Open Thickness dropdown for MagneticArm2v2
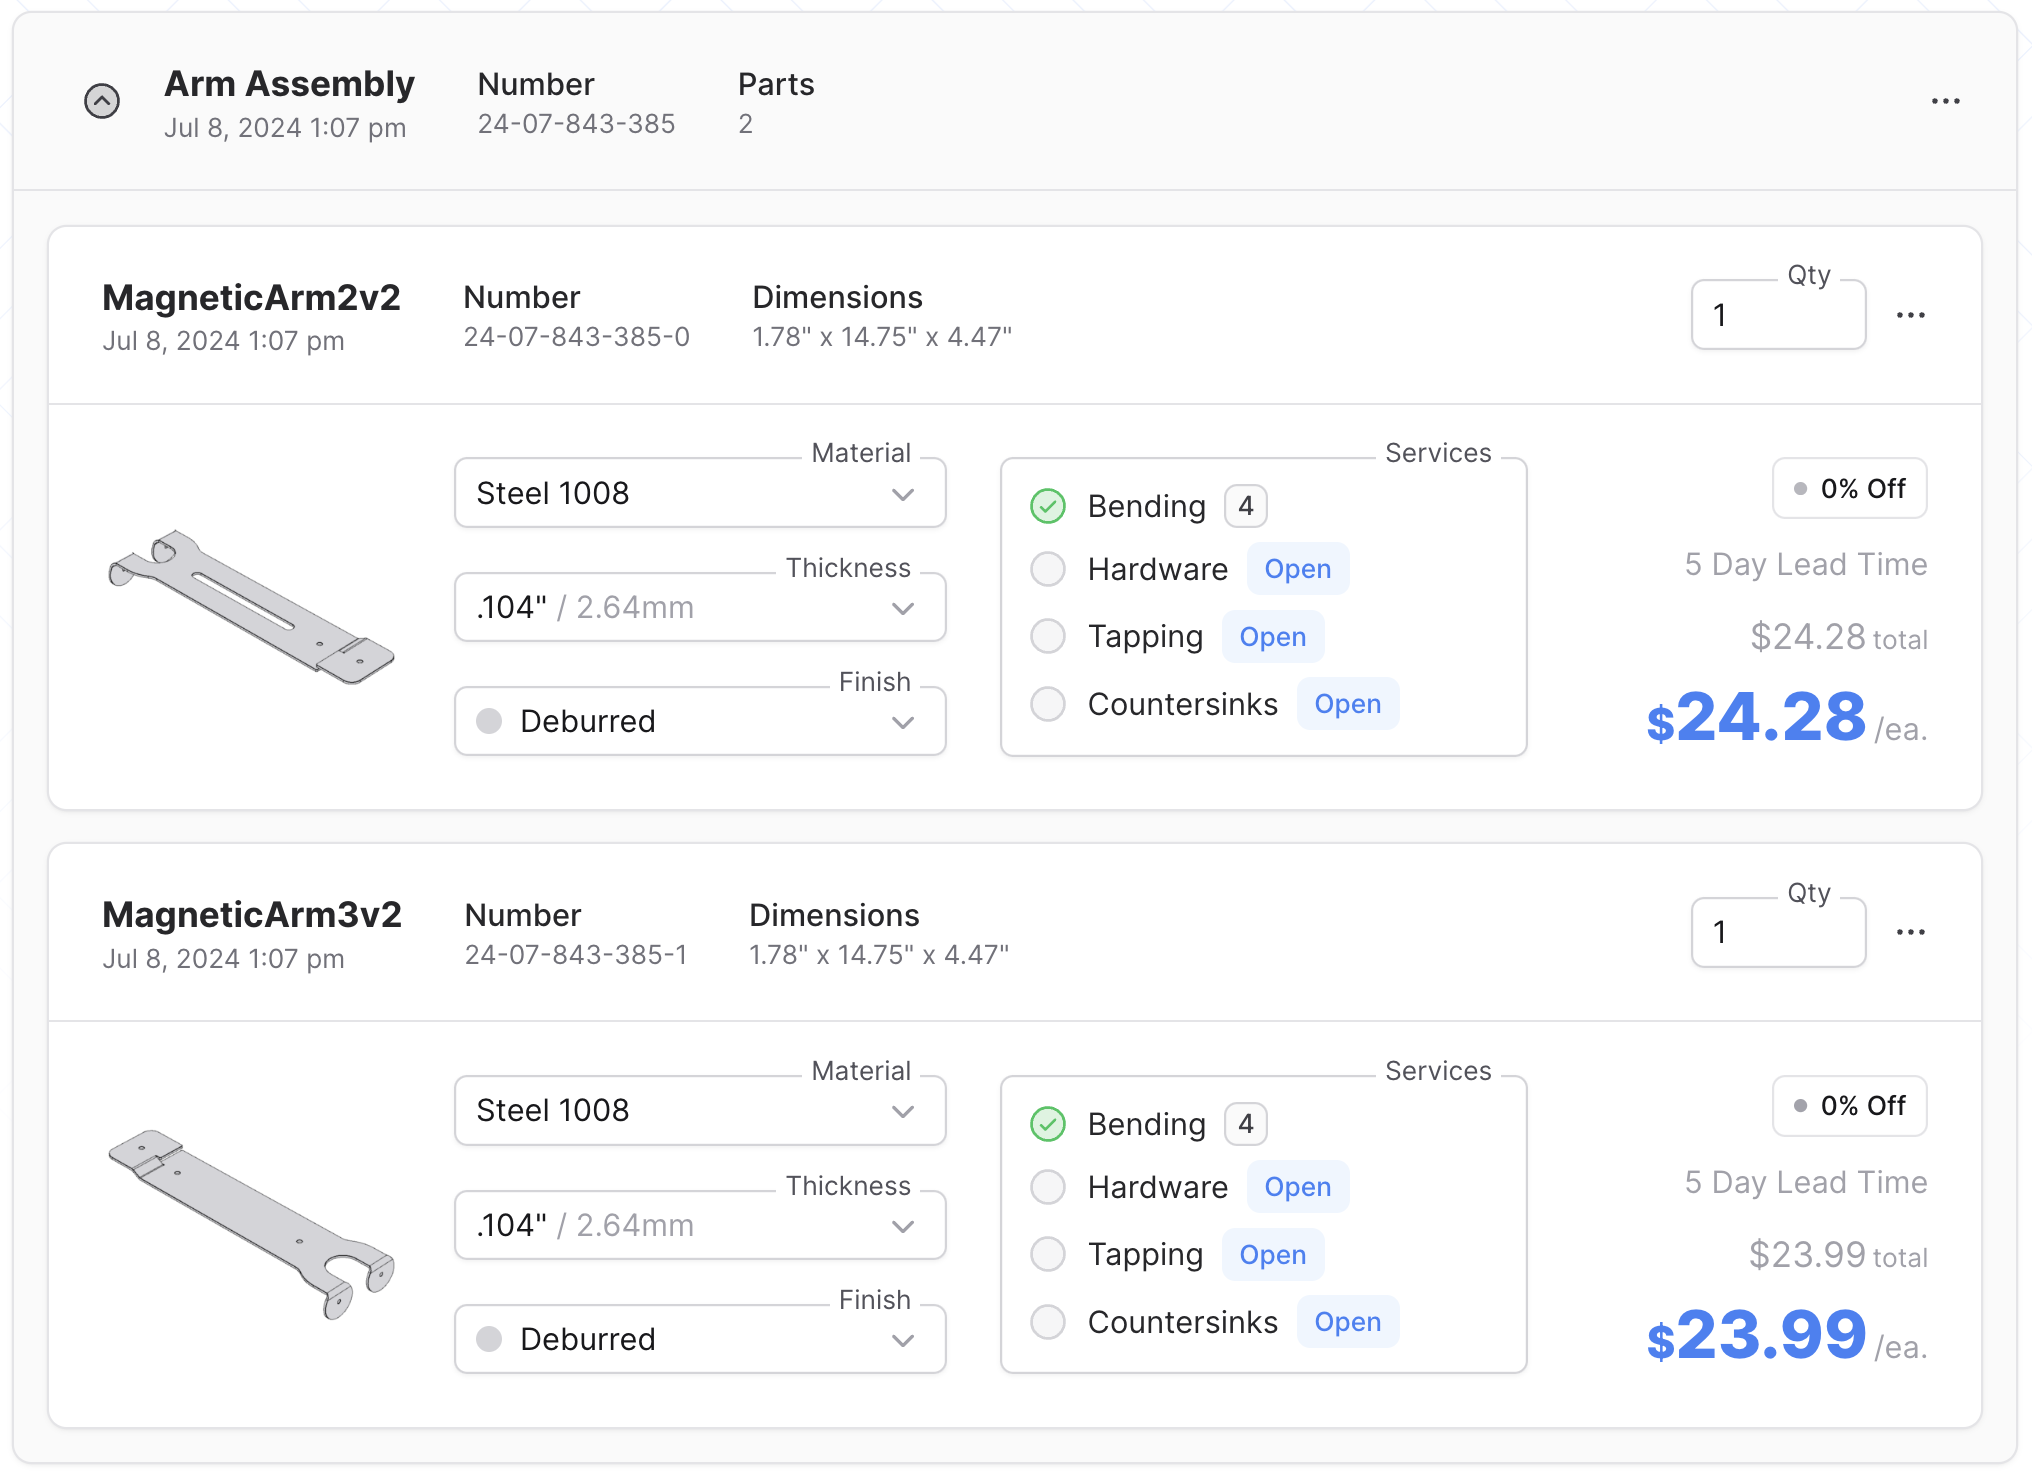Screen dimensions: 2032x1476 (700, 607)
